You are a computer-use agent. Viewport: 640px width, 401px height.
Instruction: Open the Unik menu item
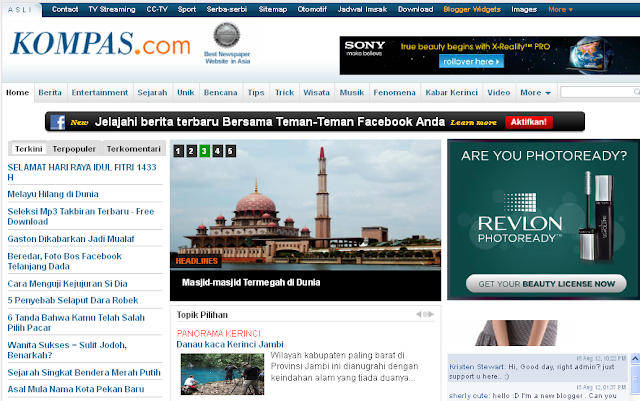(186, 93)
